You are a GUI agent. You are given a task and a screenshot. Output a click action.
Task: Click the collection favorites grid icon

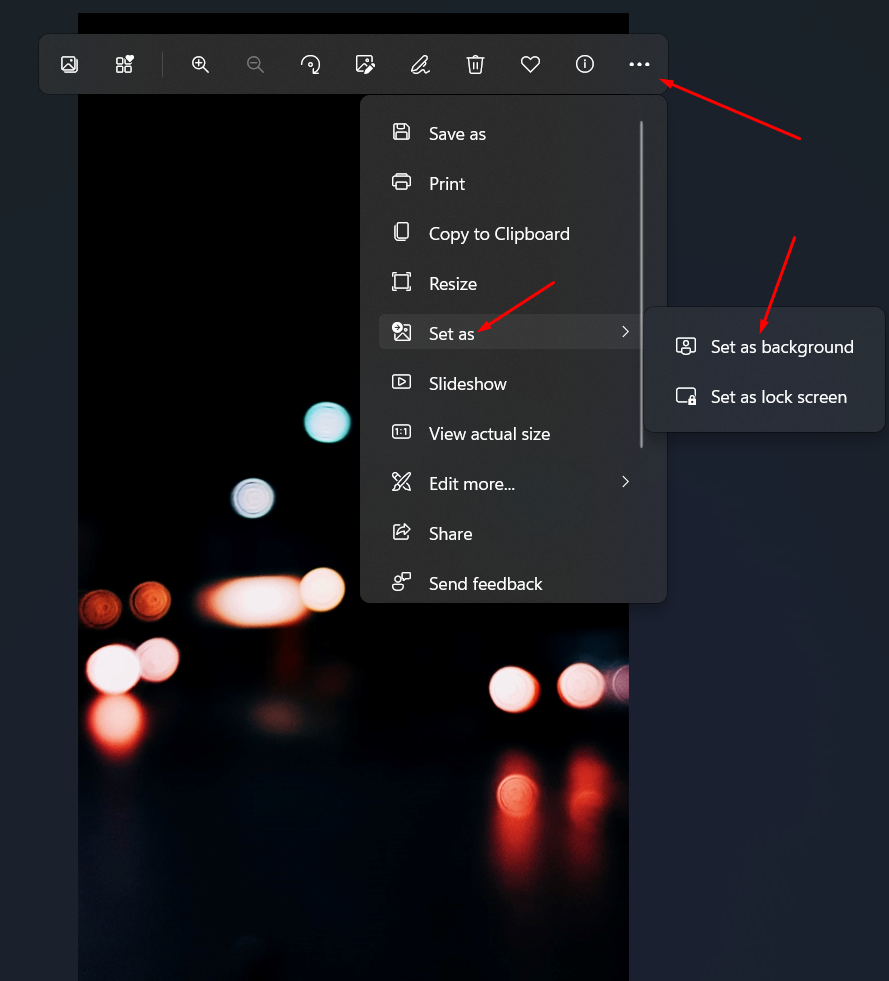124,64
